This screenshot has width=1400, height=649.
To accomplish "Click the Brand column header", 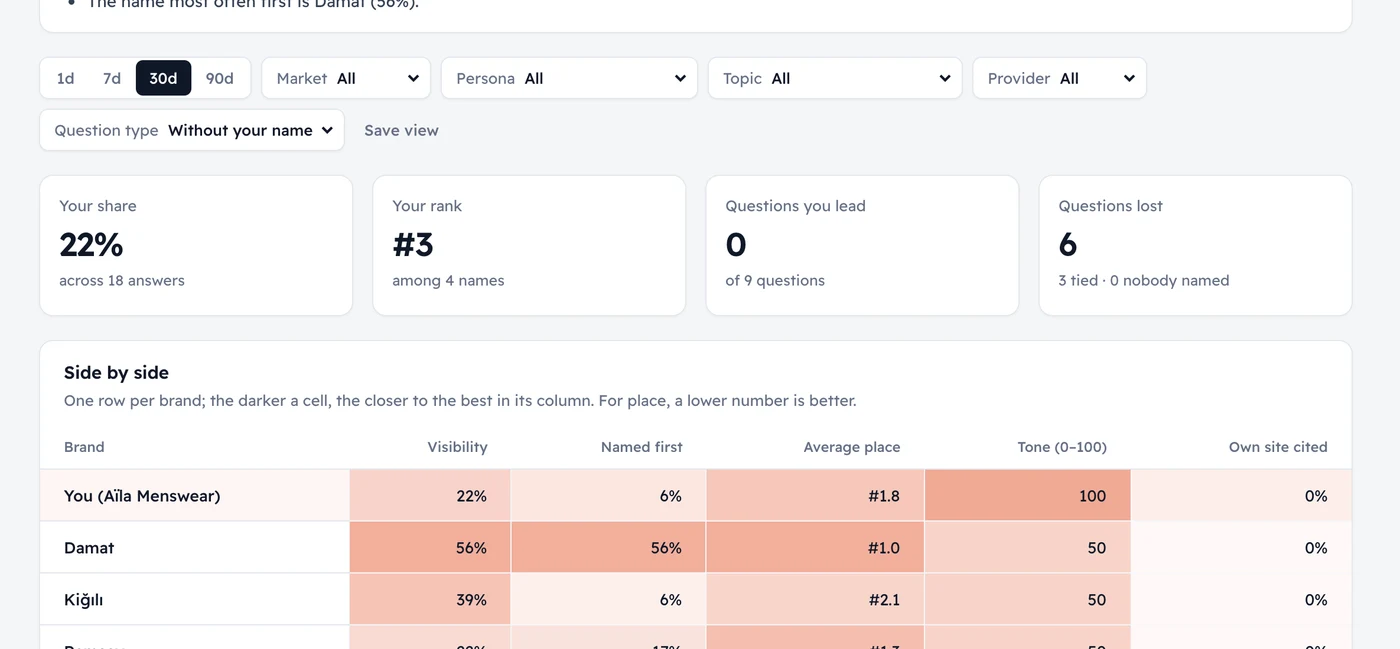I will click(x=84, y=447).
